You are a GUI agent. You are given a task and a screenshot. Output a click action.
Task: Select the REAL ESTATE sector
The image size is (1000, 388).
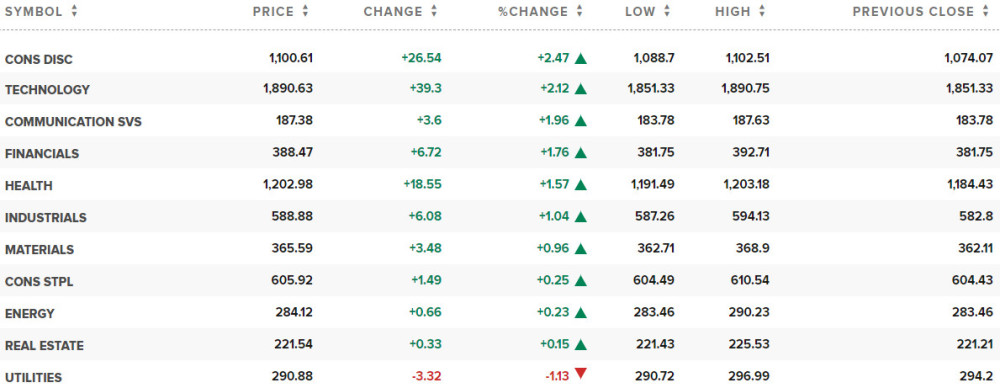coord(44,345)
